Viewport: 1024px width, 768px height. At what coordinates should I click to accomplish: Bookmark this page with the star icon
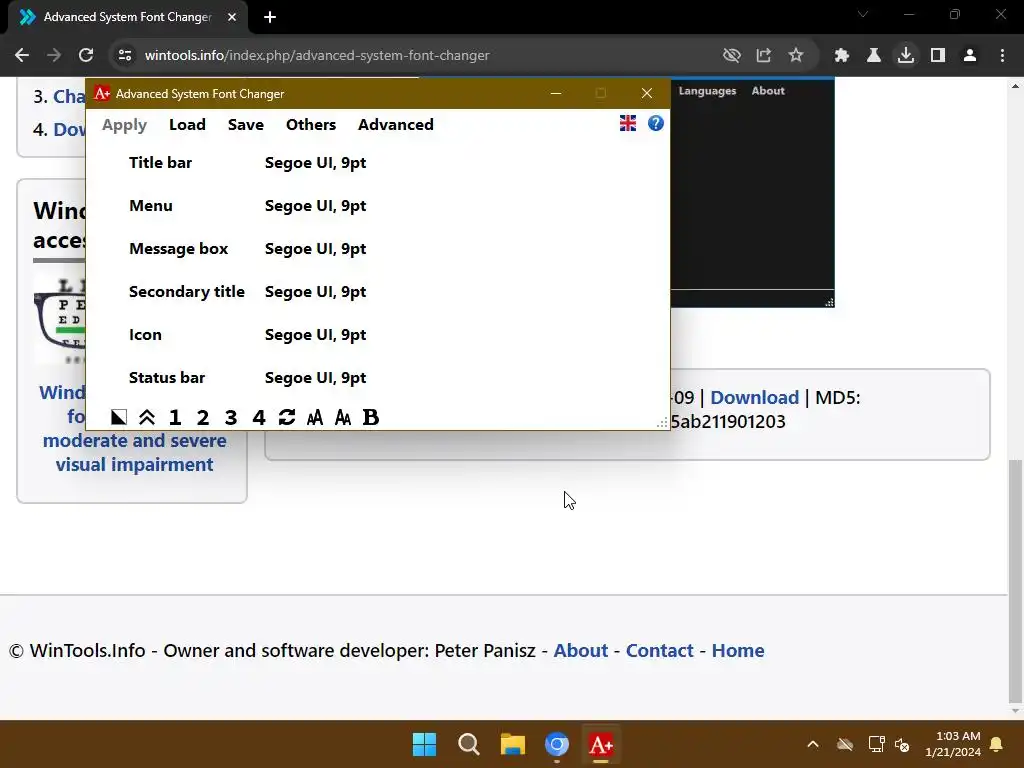tap(795, 56)
